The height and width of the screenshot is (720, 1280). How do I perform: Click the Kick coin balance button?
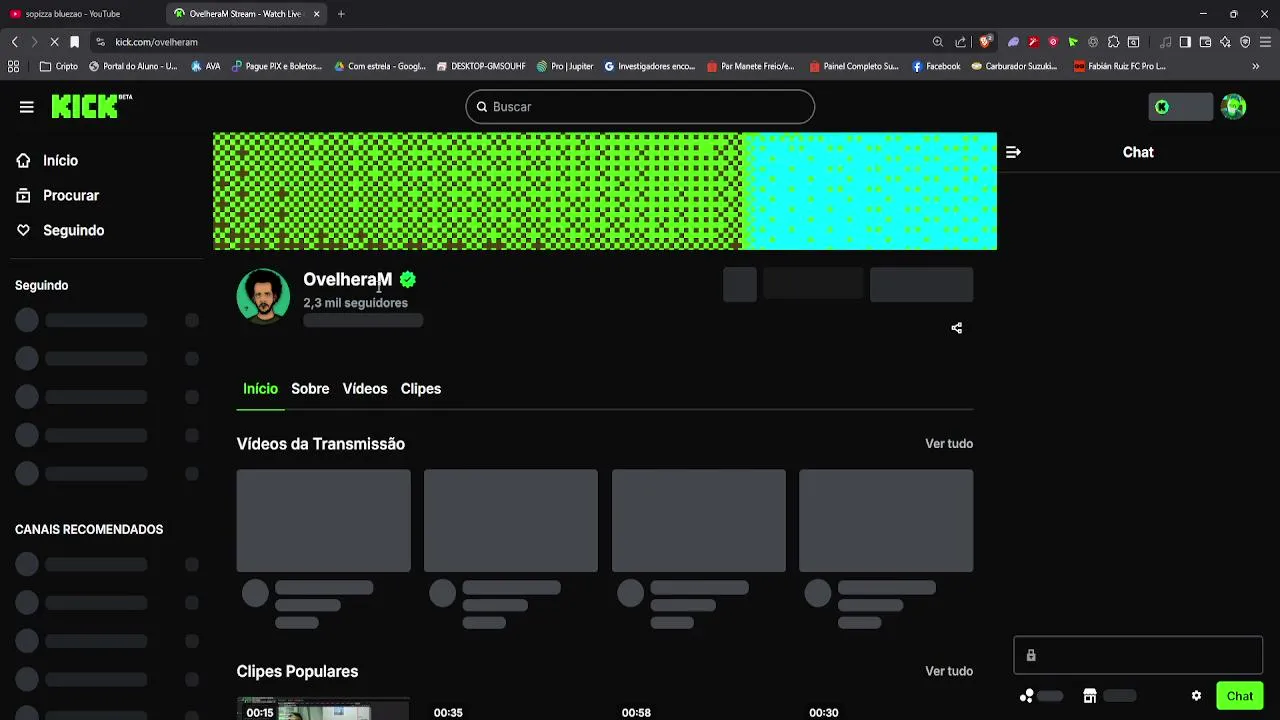1180,107
